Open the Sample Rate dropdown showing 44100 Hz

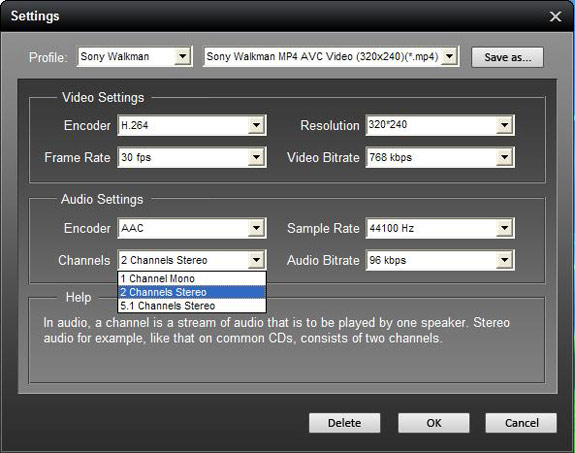point(505,228)
